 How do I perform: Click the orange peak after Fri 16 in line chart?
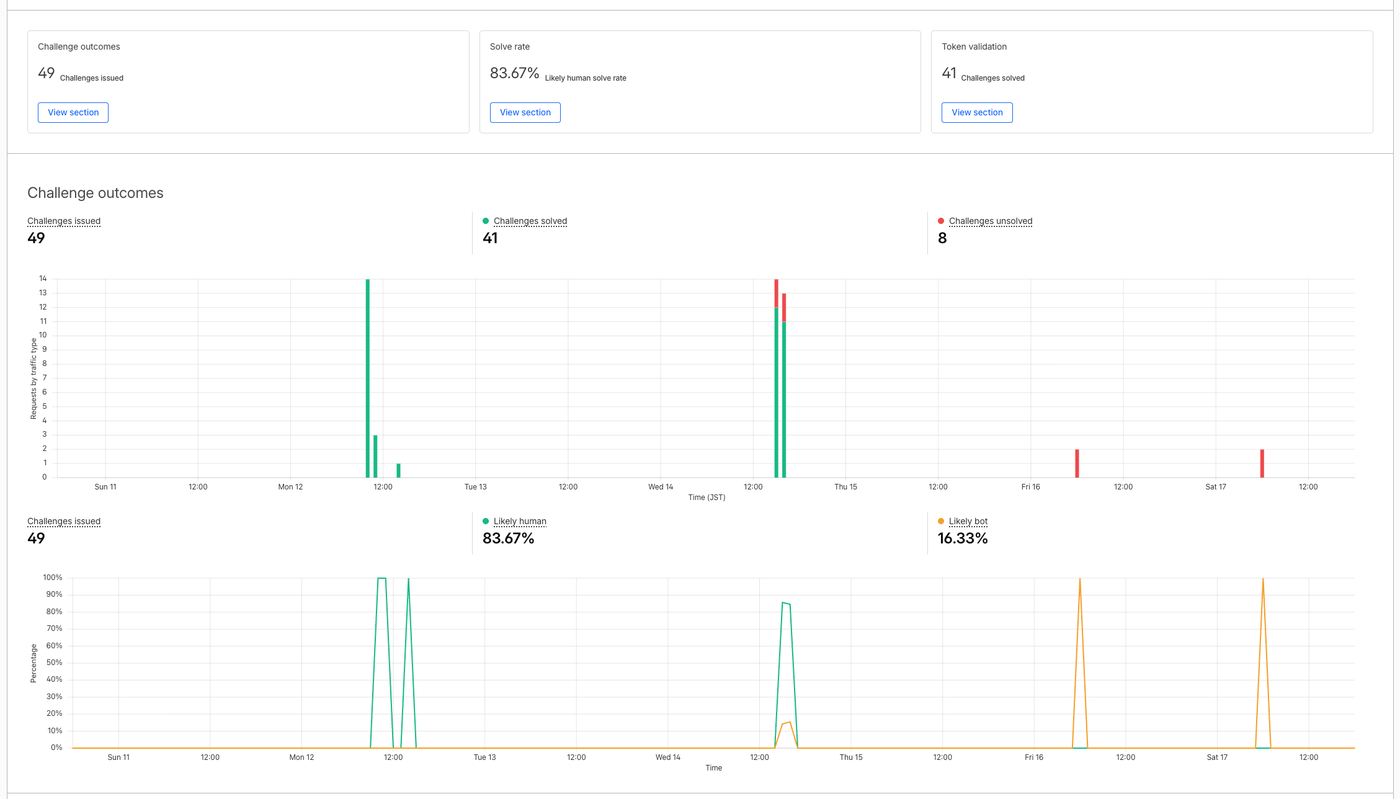coord(1080,579)
